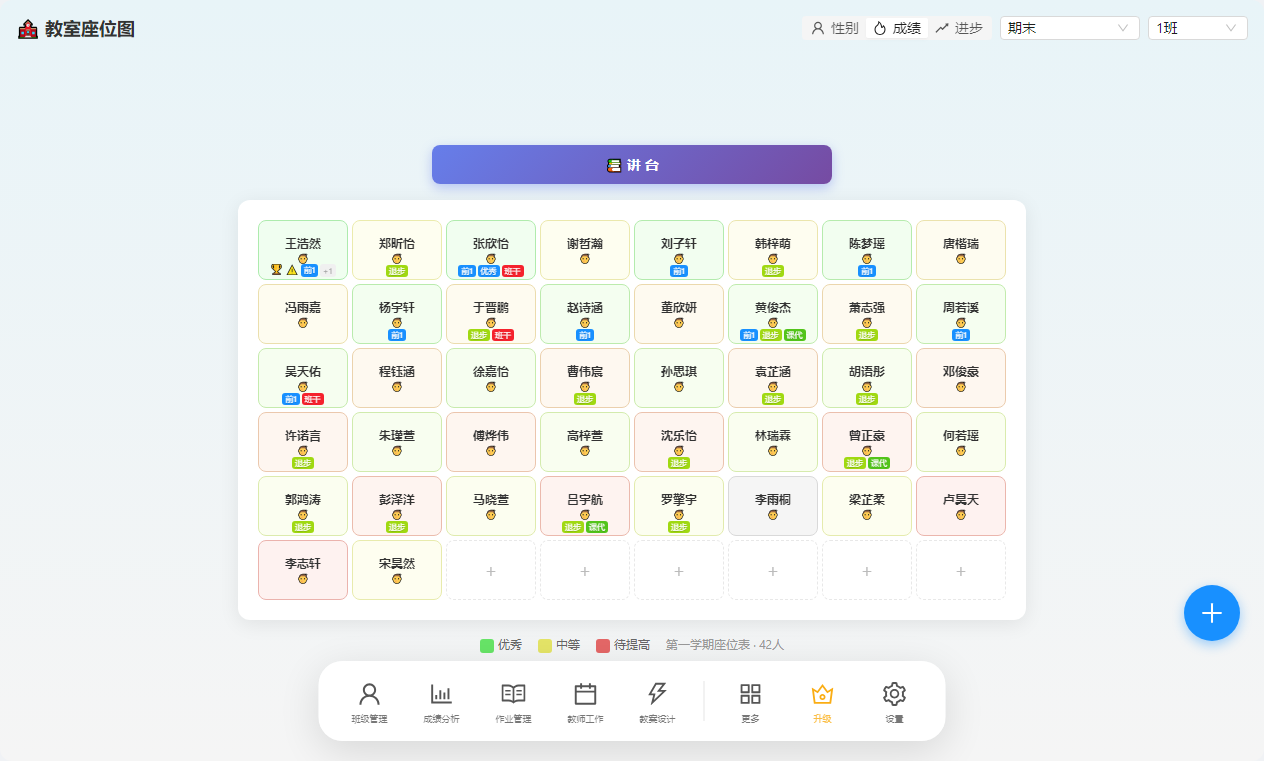Click the purple 讲台 podium bar

(631, 164)
